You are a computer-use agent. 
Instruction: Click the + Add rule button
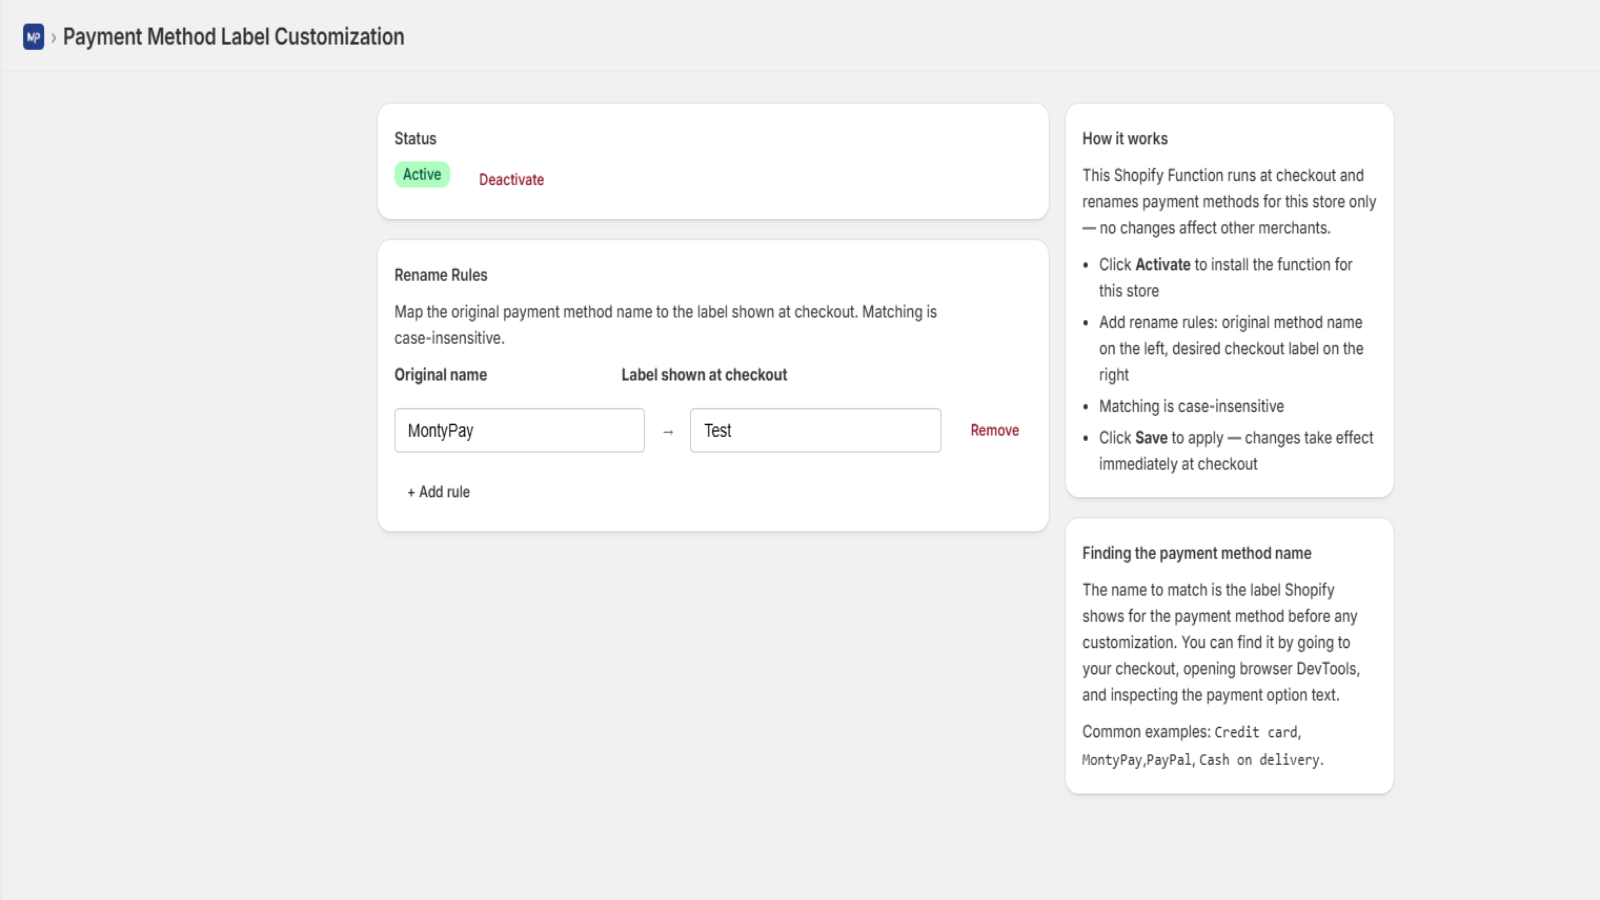pyautogui.click(x=438, y=492)
